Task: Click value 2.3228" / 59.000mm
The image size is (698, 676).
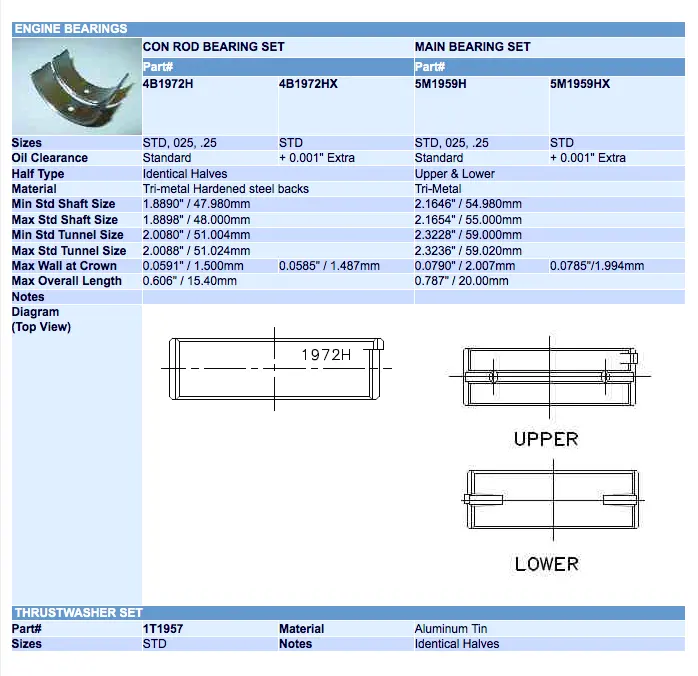Action: pos(468,235)
